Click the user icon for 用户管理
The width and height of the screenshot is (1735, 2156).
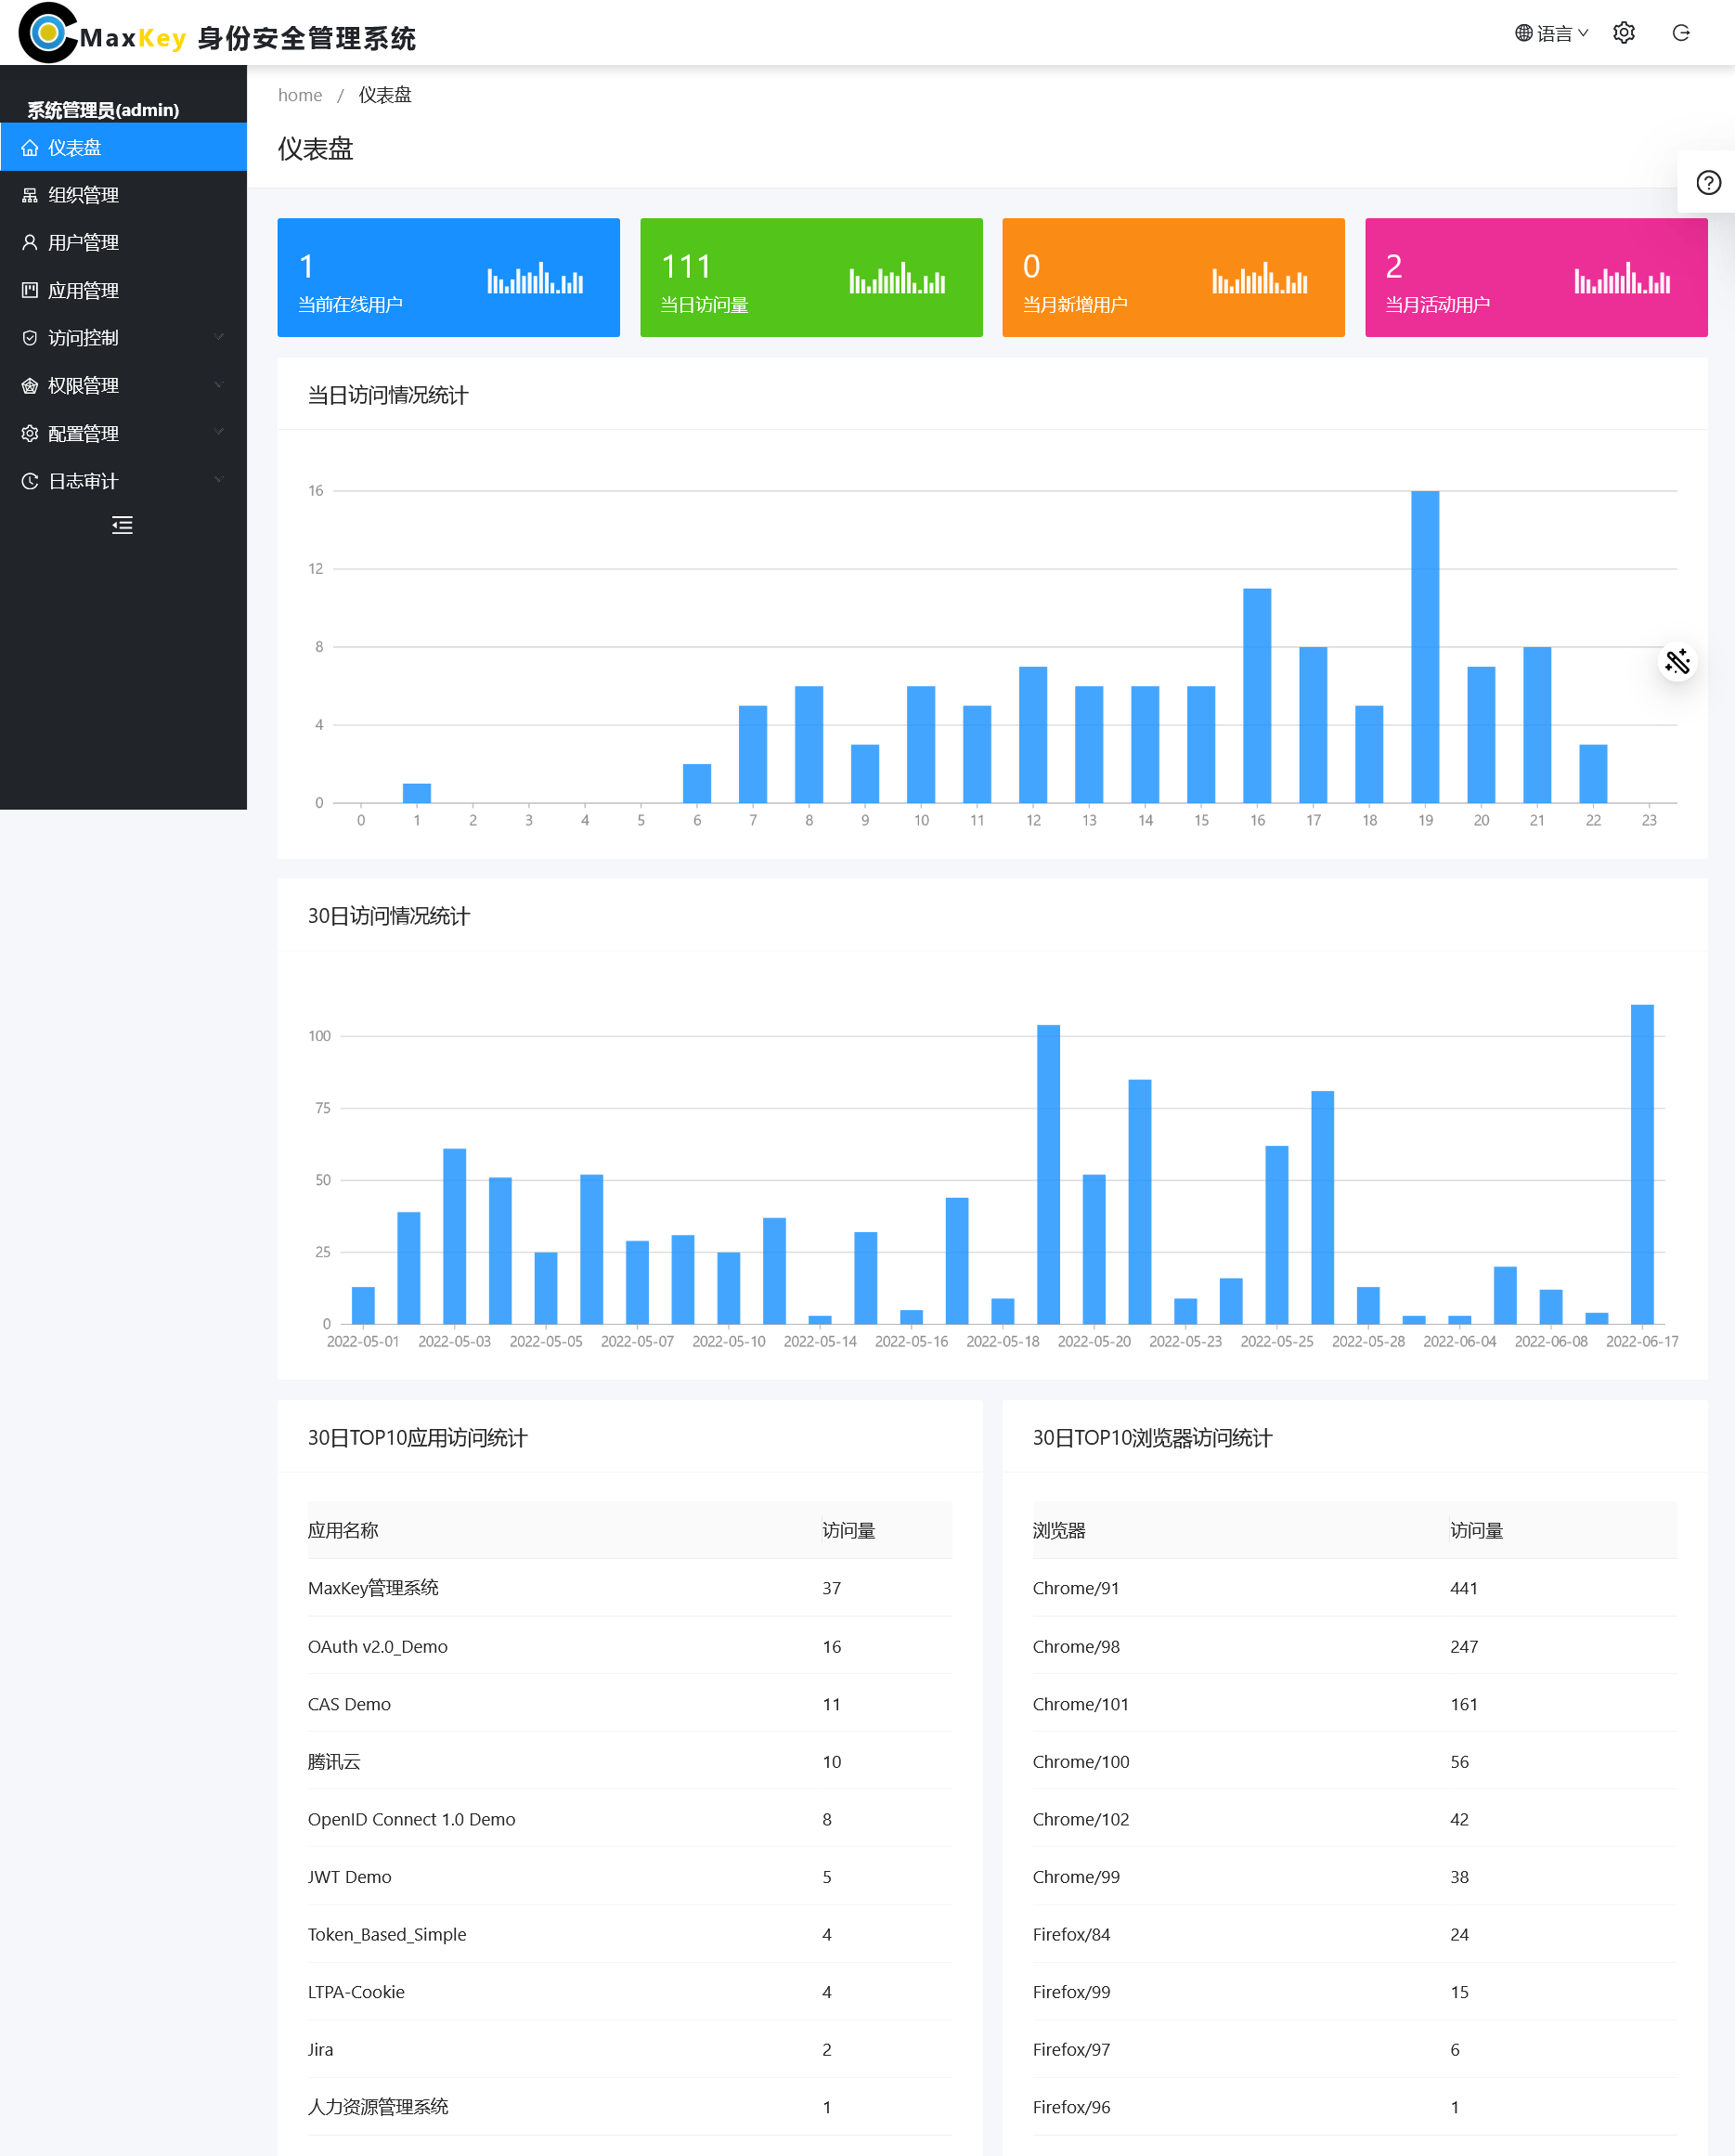click(x=30, y=243)
